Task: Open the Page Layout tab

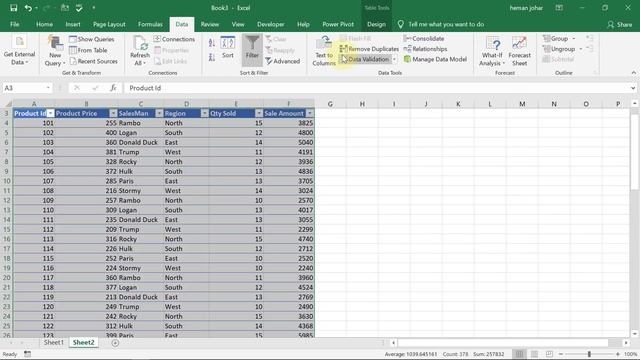Action: tap(109, 24)
